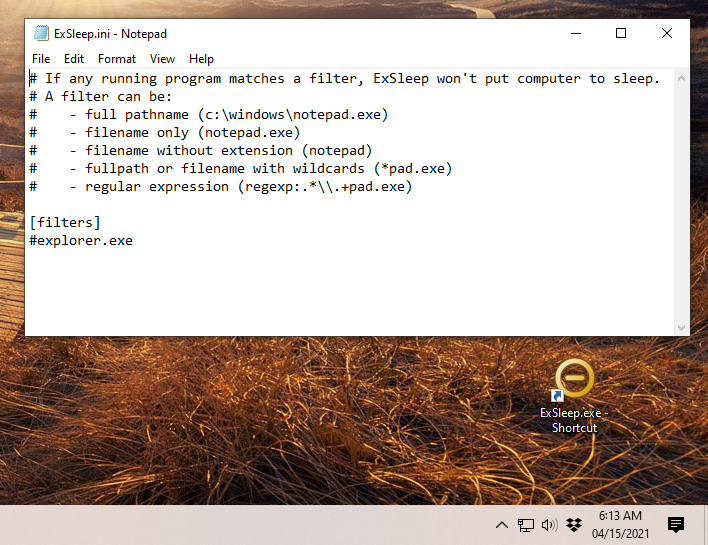
Task: Open the Edit menu
Action: (x=74, y=59)
